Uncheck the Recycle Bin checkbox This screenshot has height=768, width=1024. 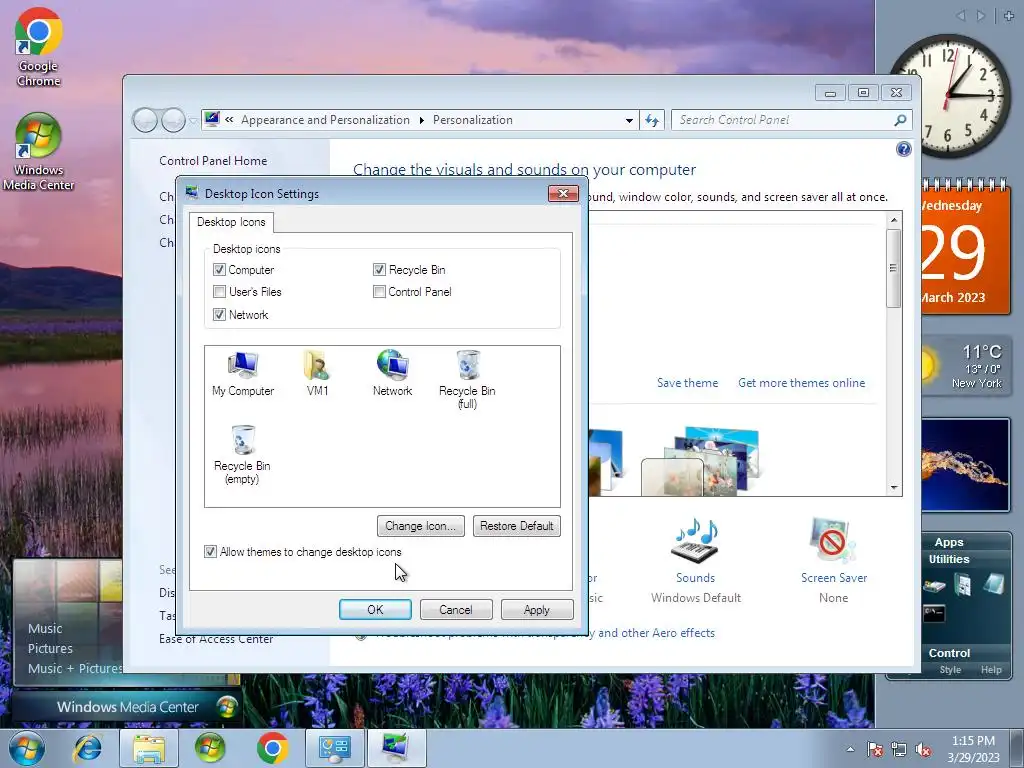(x=379, y=270)
